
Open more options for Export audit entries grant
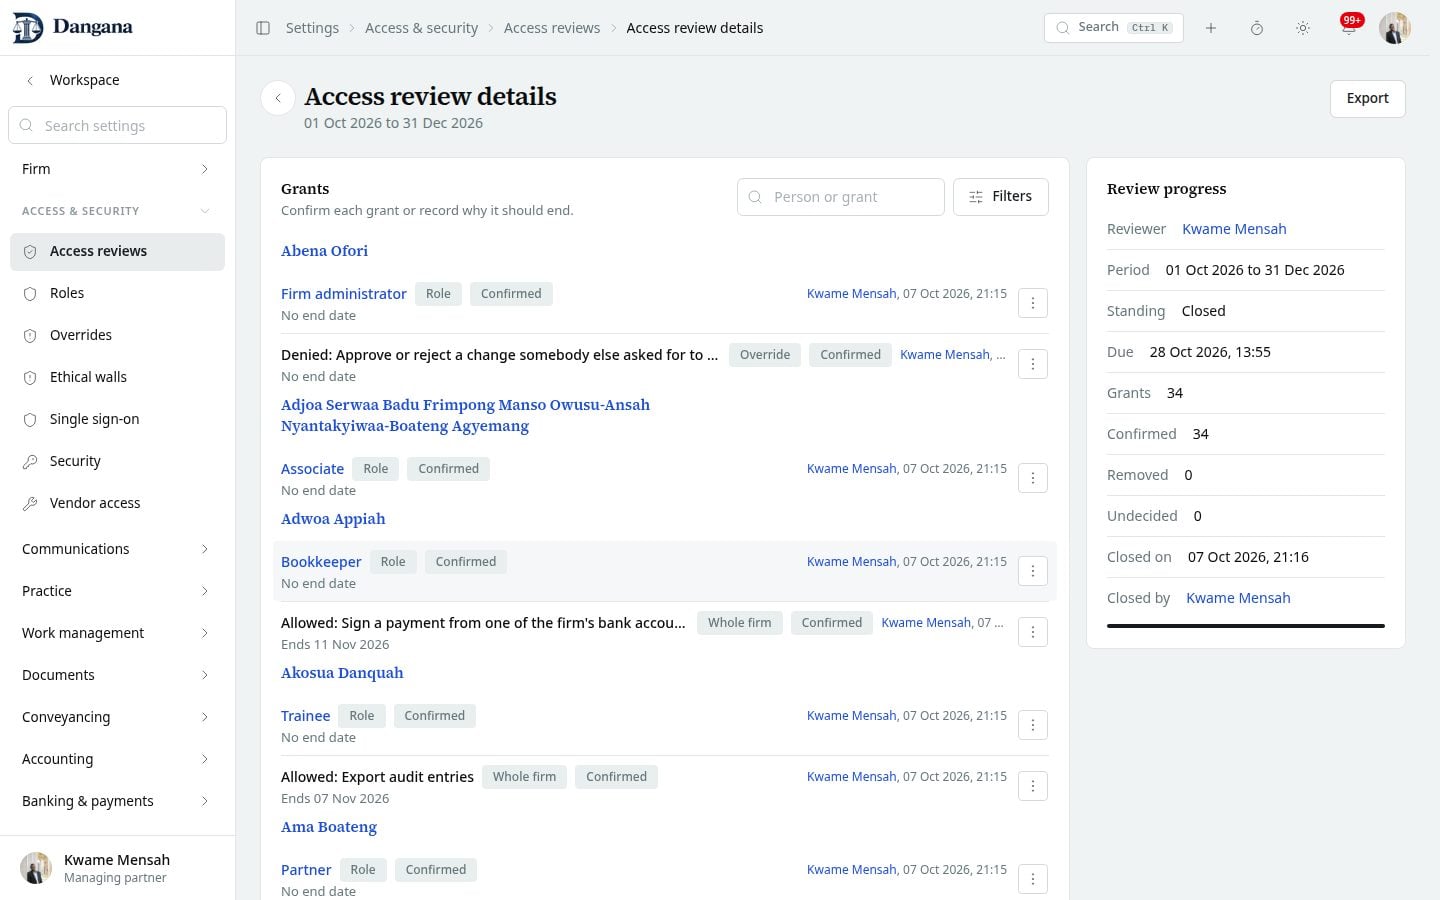(x=1033, y=786)
